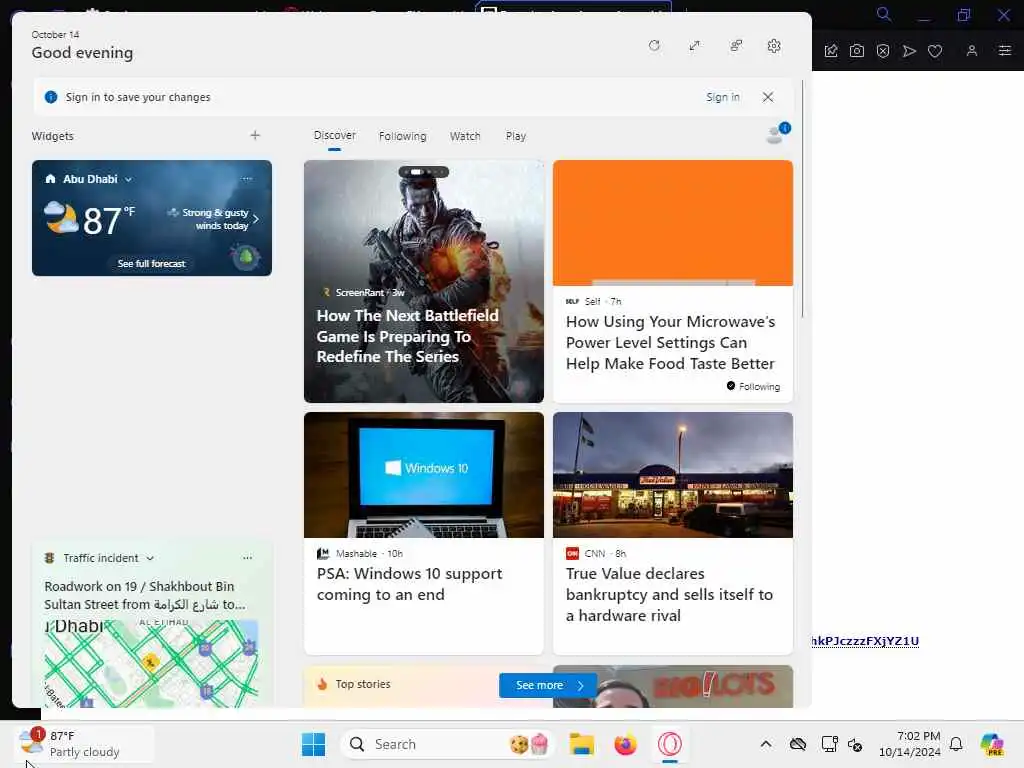Open the feed personalization icon beside settings
Image resolution: width=1024 pixels, height=768 pixels.
736,46
